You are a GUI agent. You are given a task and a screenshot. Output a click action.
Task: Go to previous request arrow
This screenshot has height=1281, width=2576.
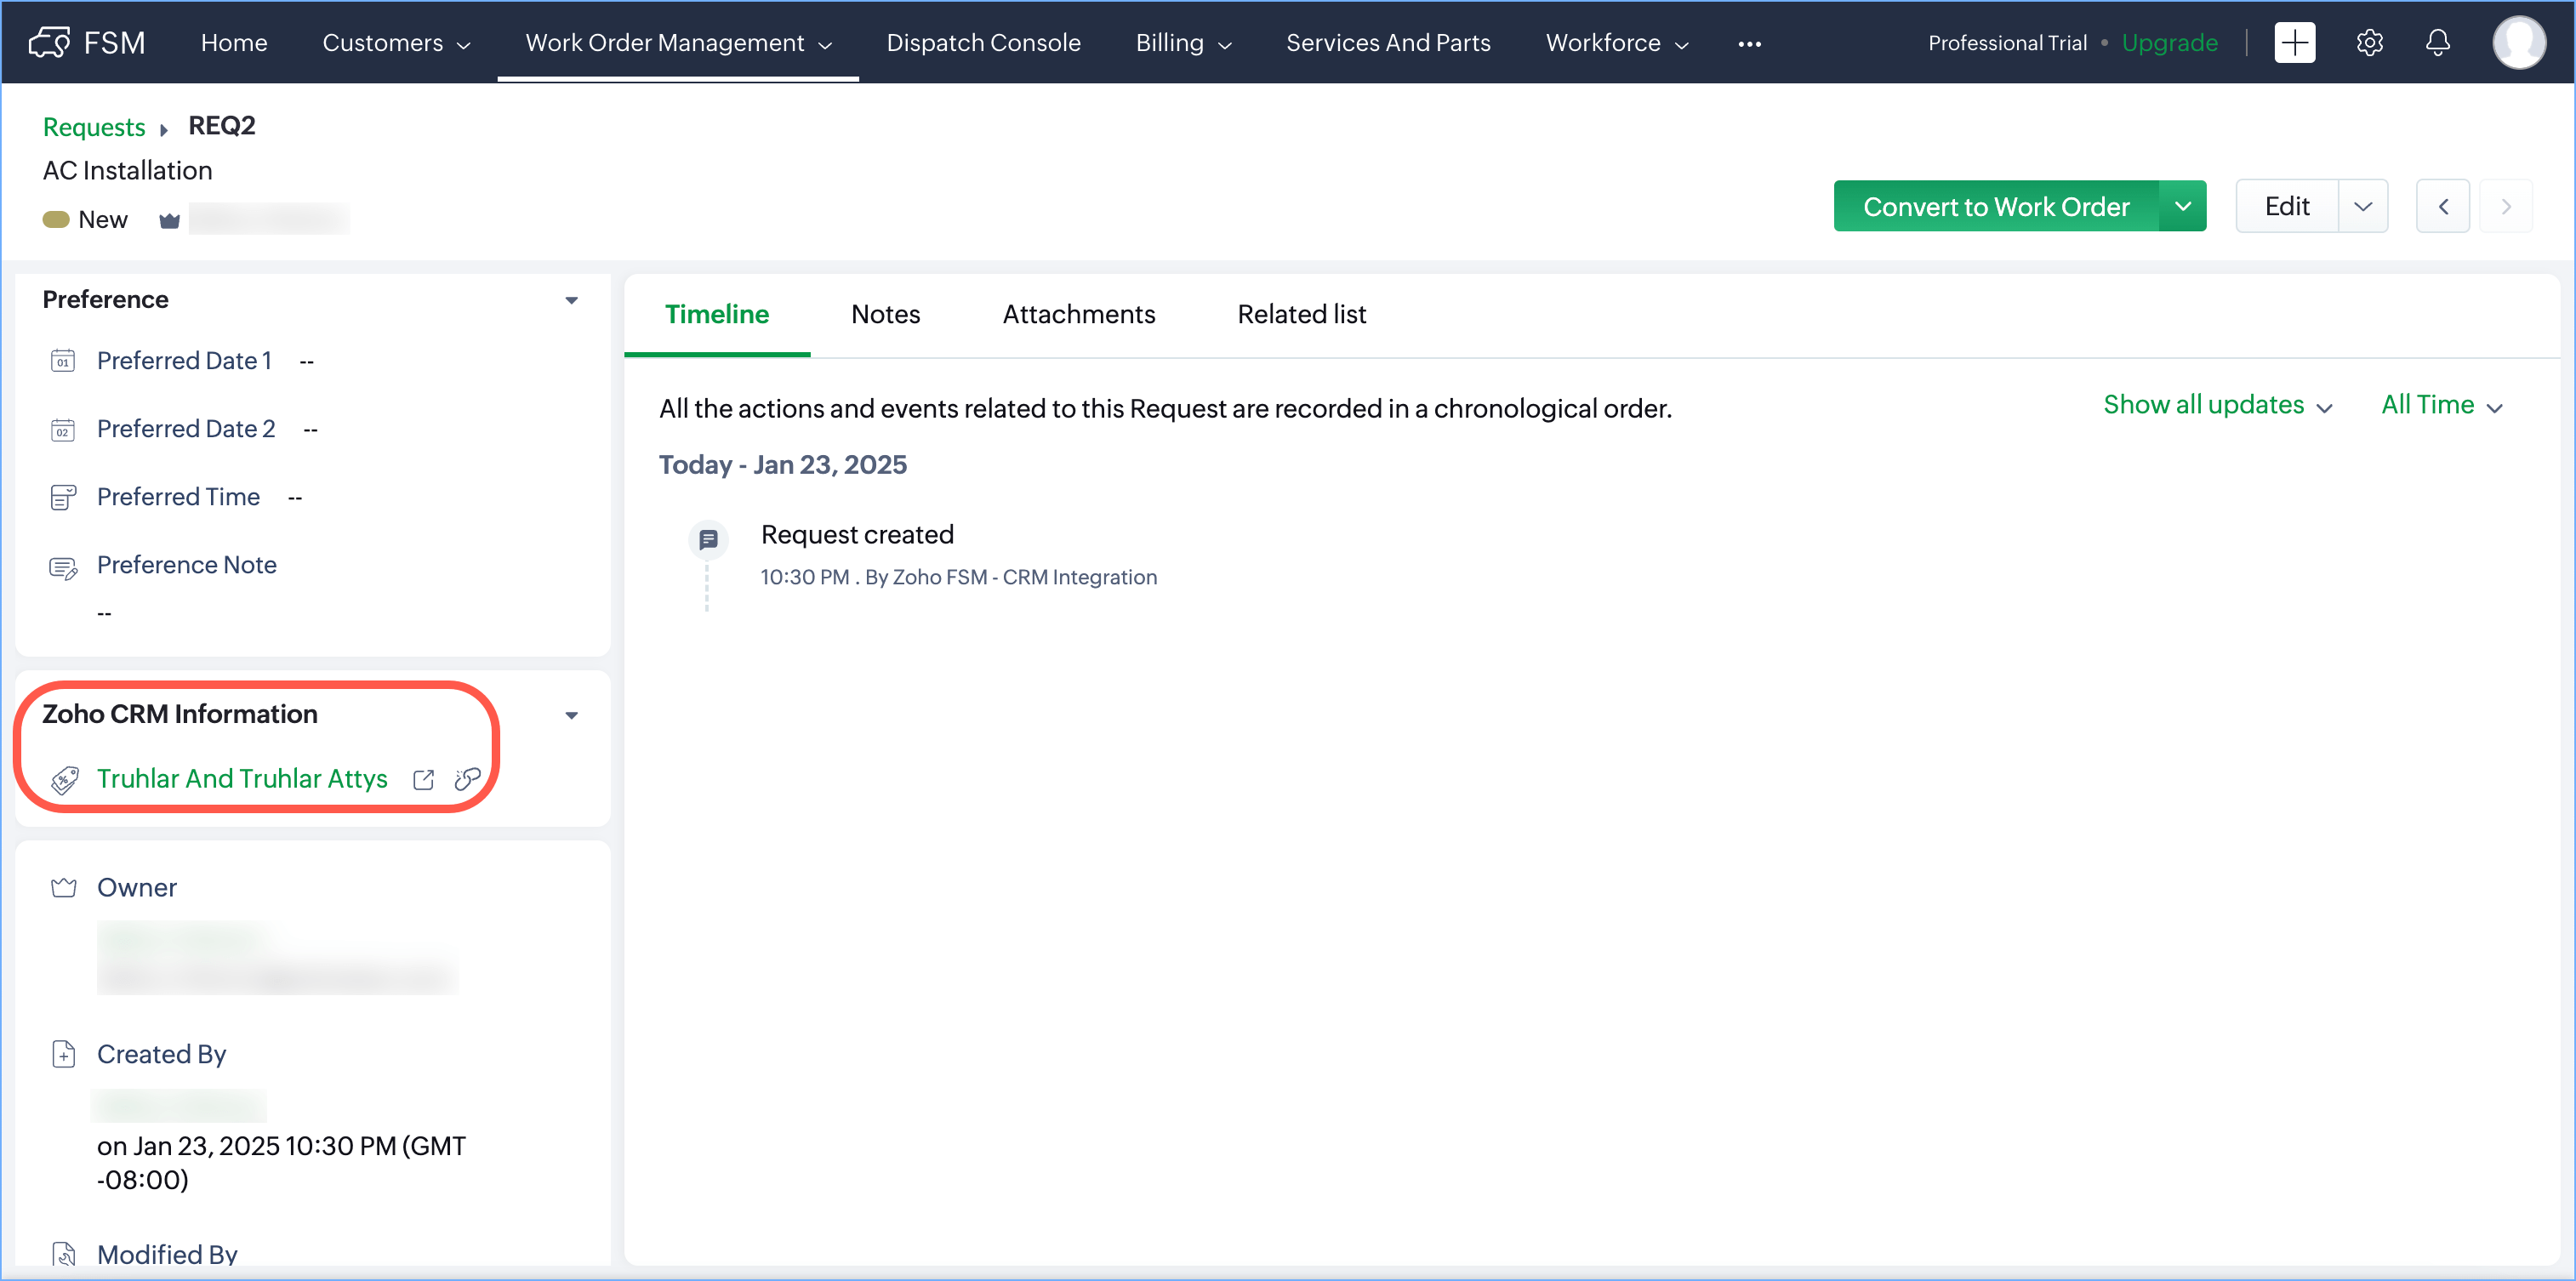click(2442, 206)
